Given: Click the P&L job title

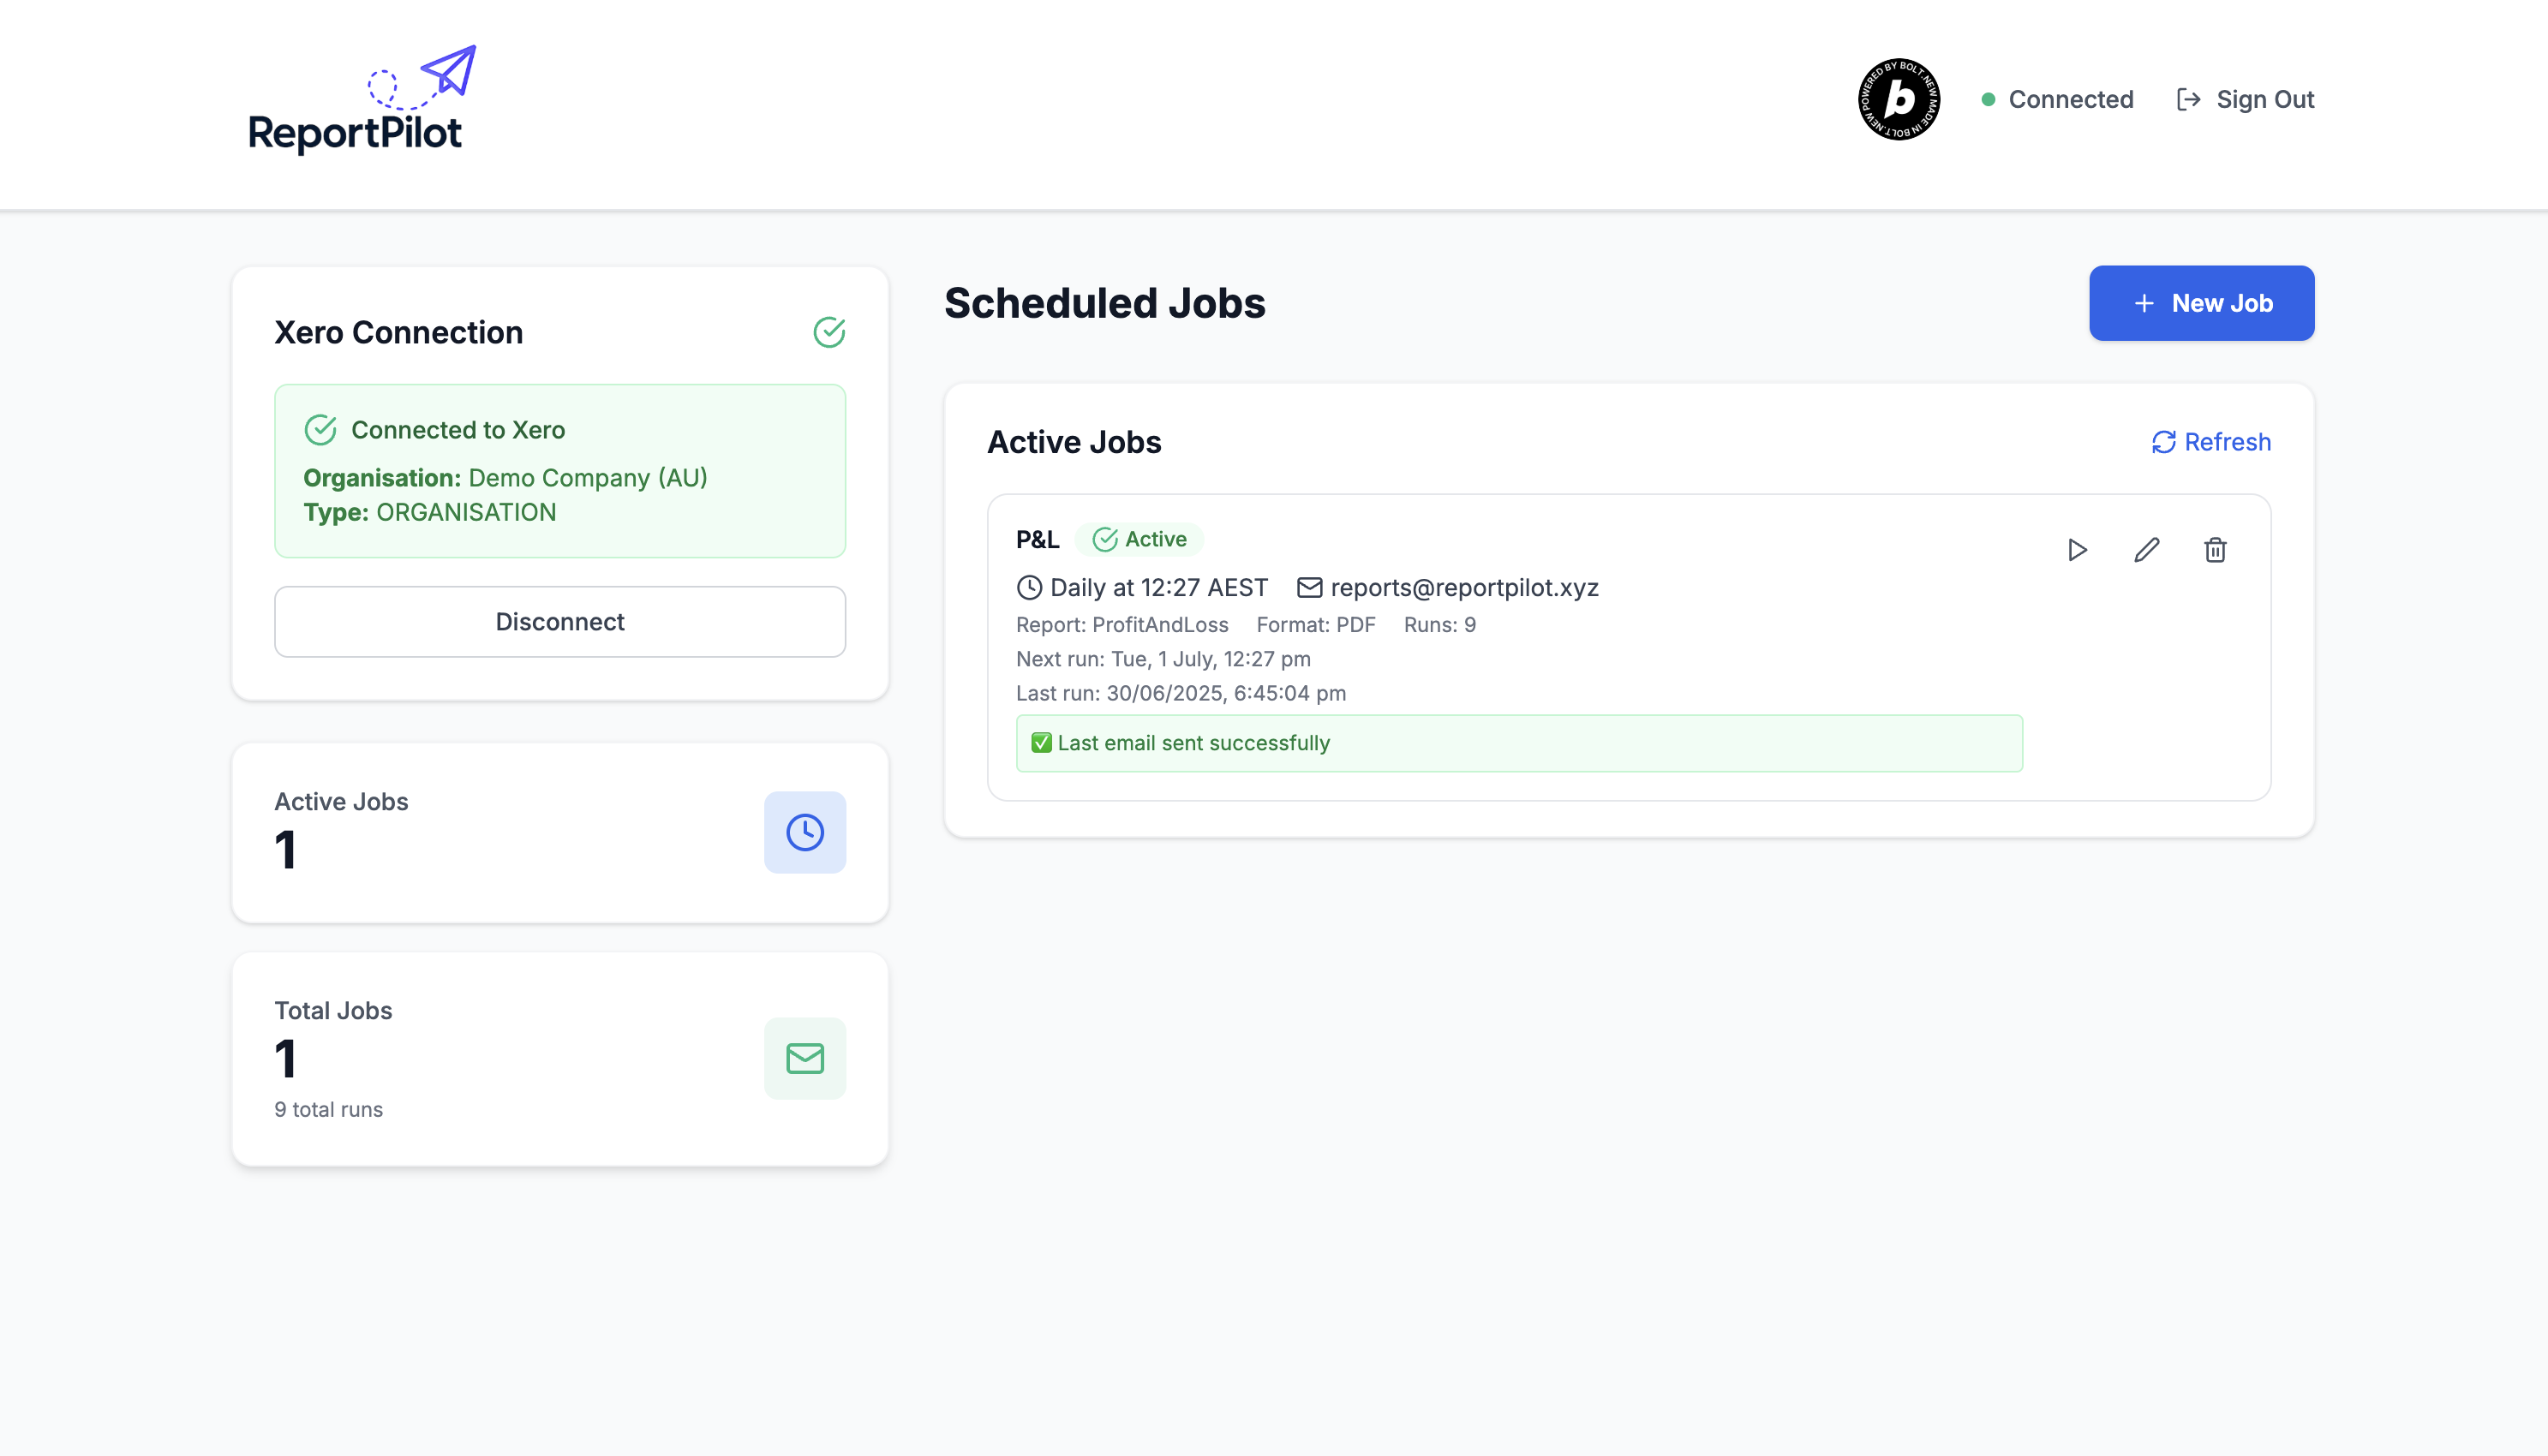Looking at the screenshot, I should (1037, 539).
